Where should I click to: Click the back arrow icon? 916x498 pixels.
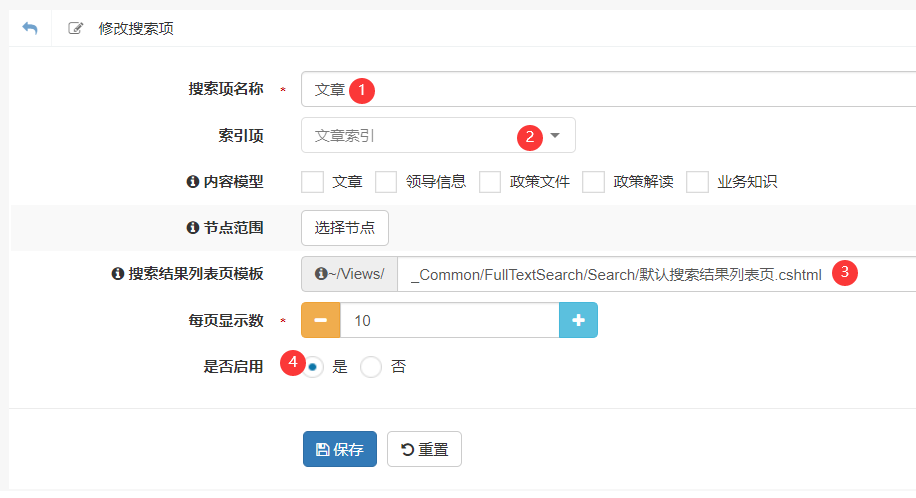[x=30, y=28]
